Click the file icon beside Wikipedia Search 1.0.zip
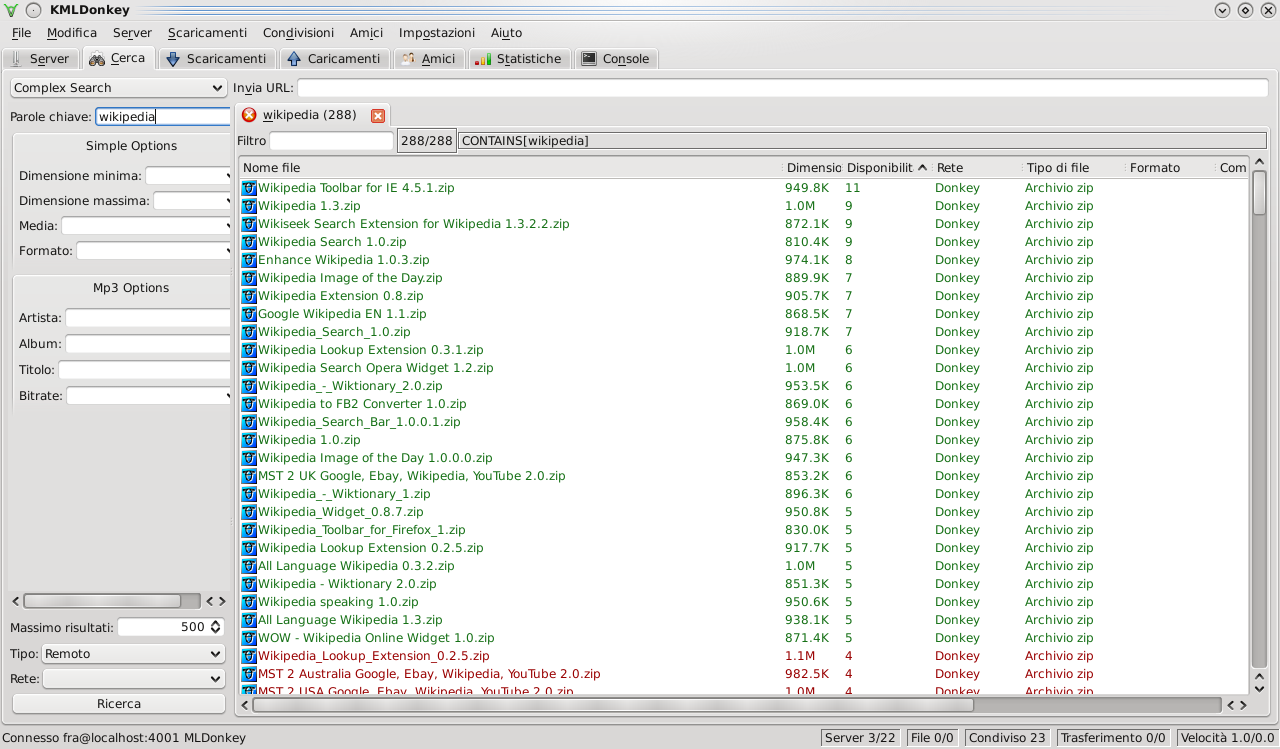This screenshot has width=1280, height=749. [x=249, y=242]
